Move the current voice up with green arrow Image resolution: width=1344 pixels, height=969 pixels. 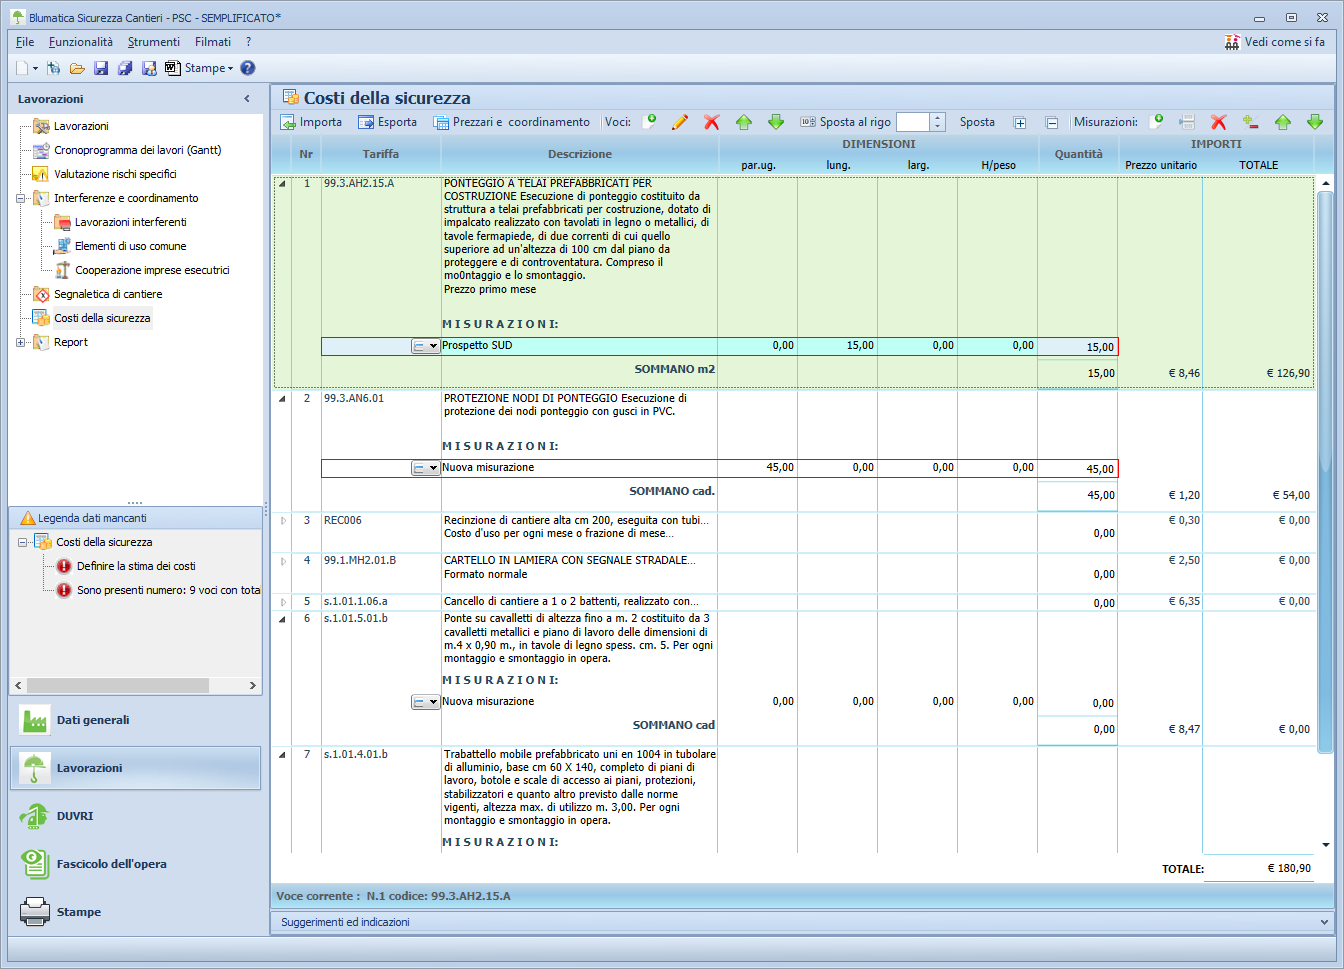click(744, 122)
